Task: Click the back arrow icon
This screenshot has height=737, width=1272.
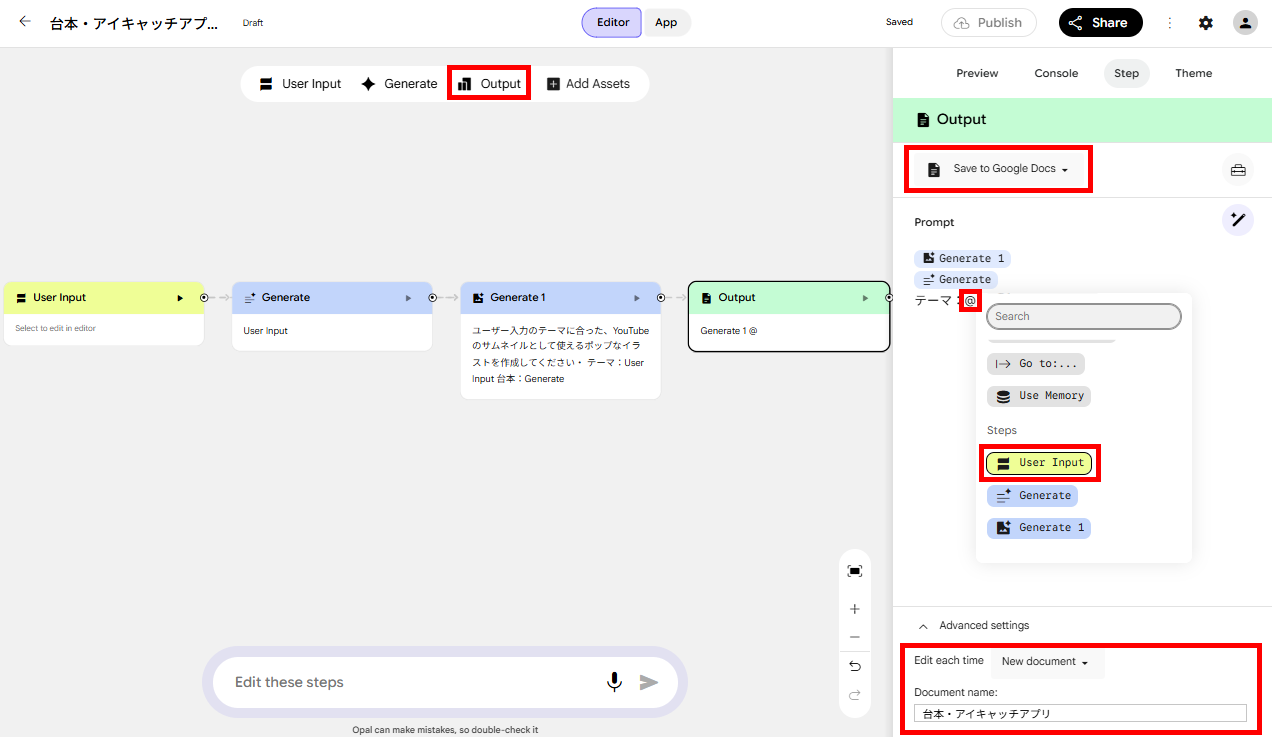Action: pos(25,22)
